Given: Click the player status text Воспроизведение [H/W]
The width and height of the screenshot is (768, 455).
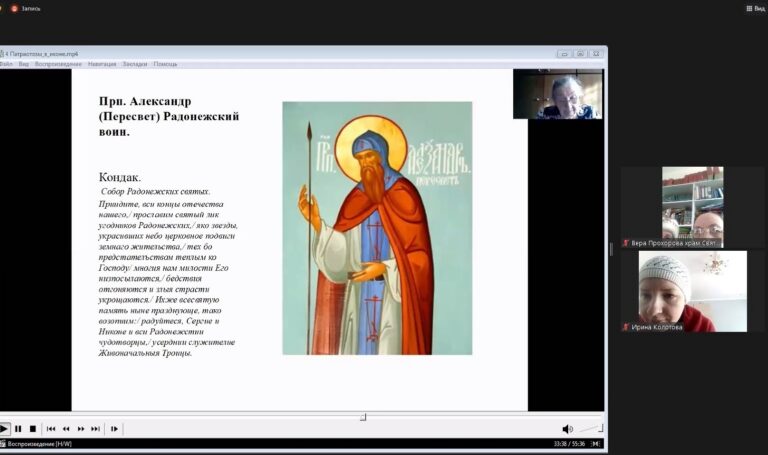Looking at the screenshot, I should point(40,444).
